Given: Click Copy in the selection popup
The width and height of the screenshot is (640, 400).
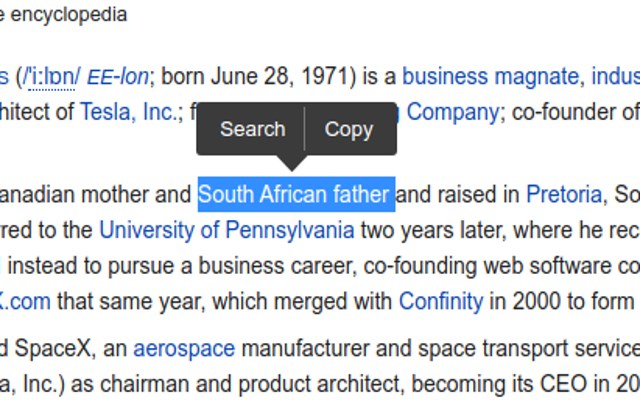Looking at the screenshot, I should pos(349,130).
